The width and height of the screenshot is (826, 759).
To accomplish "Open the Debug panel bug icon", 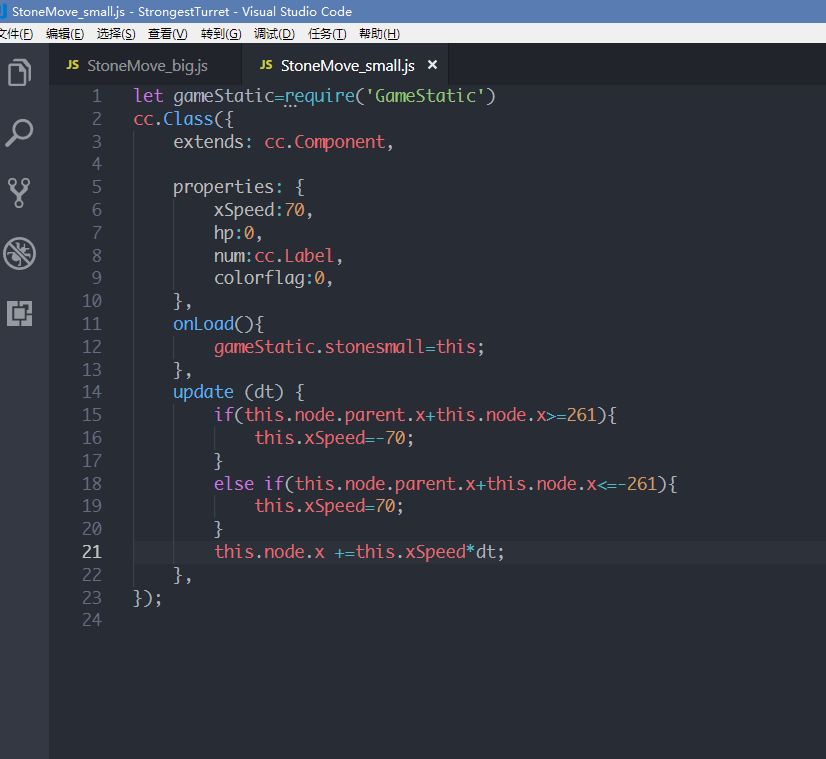I will (19, 253).
